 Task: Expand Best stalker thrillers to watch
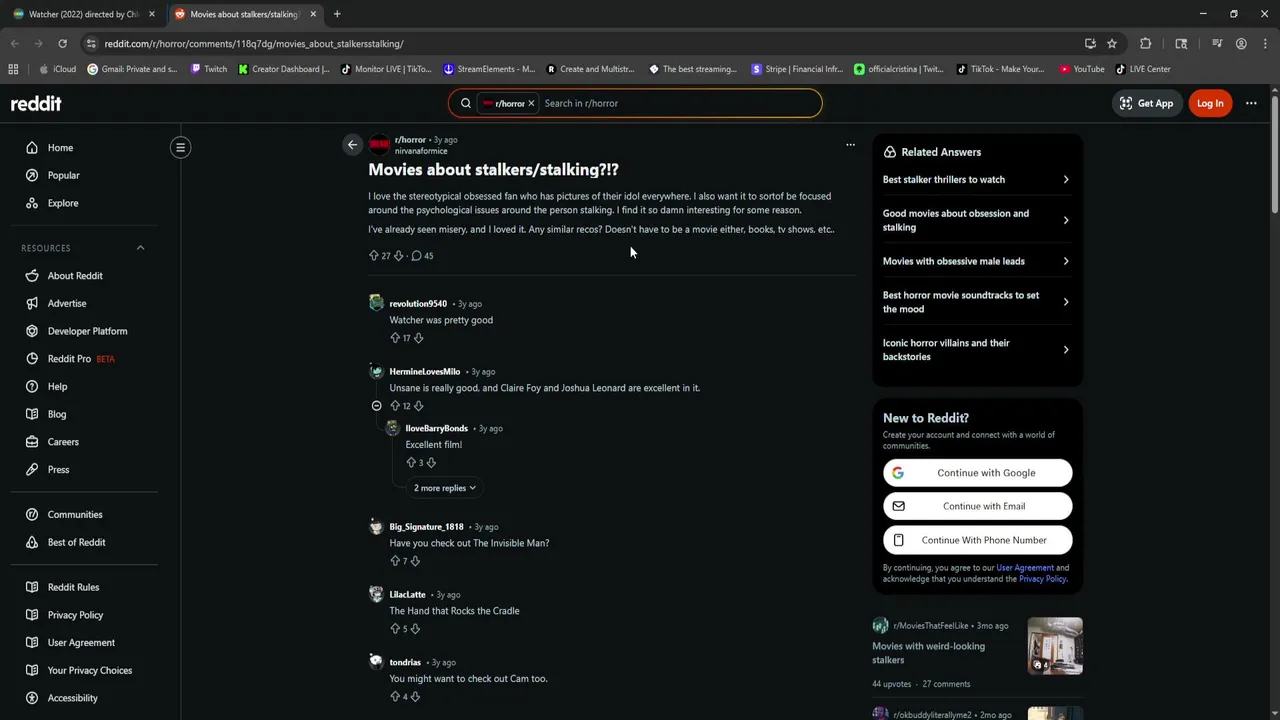[977, 180]
